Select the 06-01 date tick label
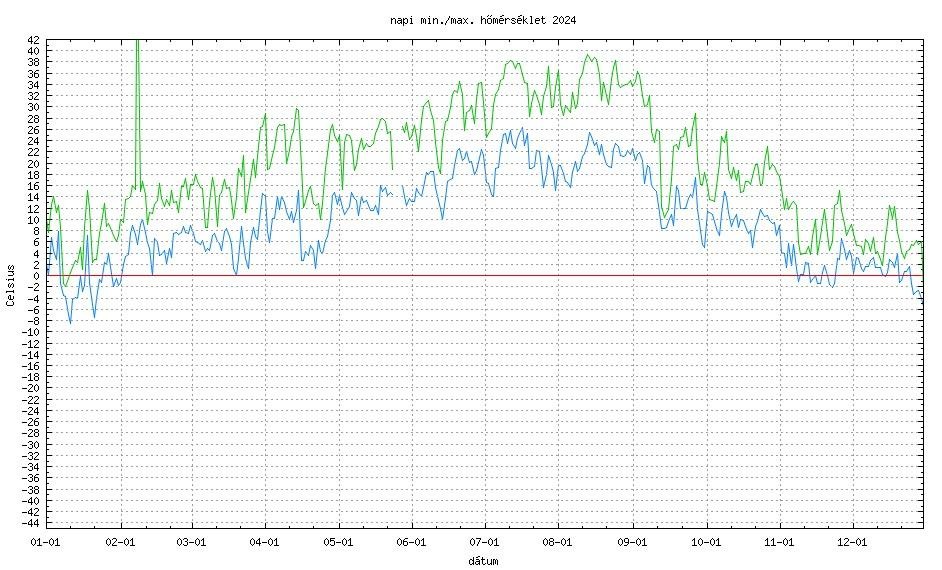Viewport: 942px width, 570px height. coord(412,541)
